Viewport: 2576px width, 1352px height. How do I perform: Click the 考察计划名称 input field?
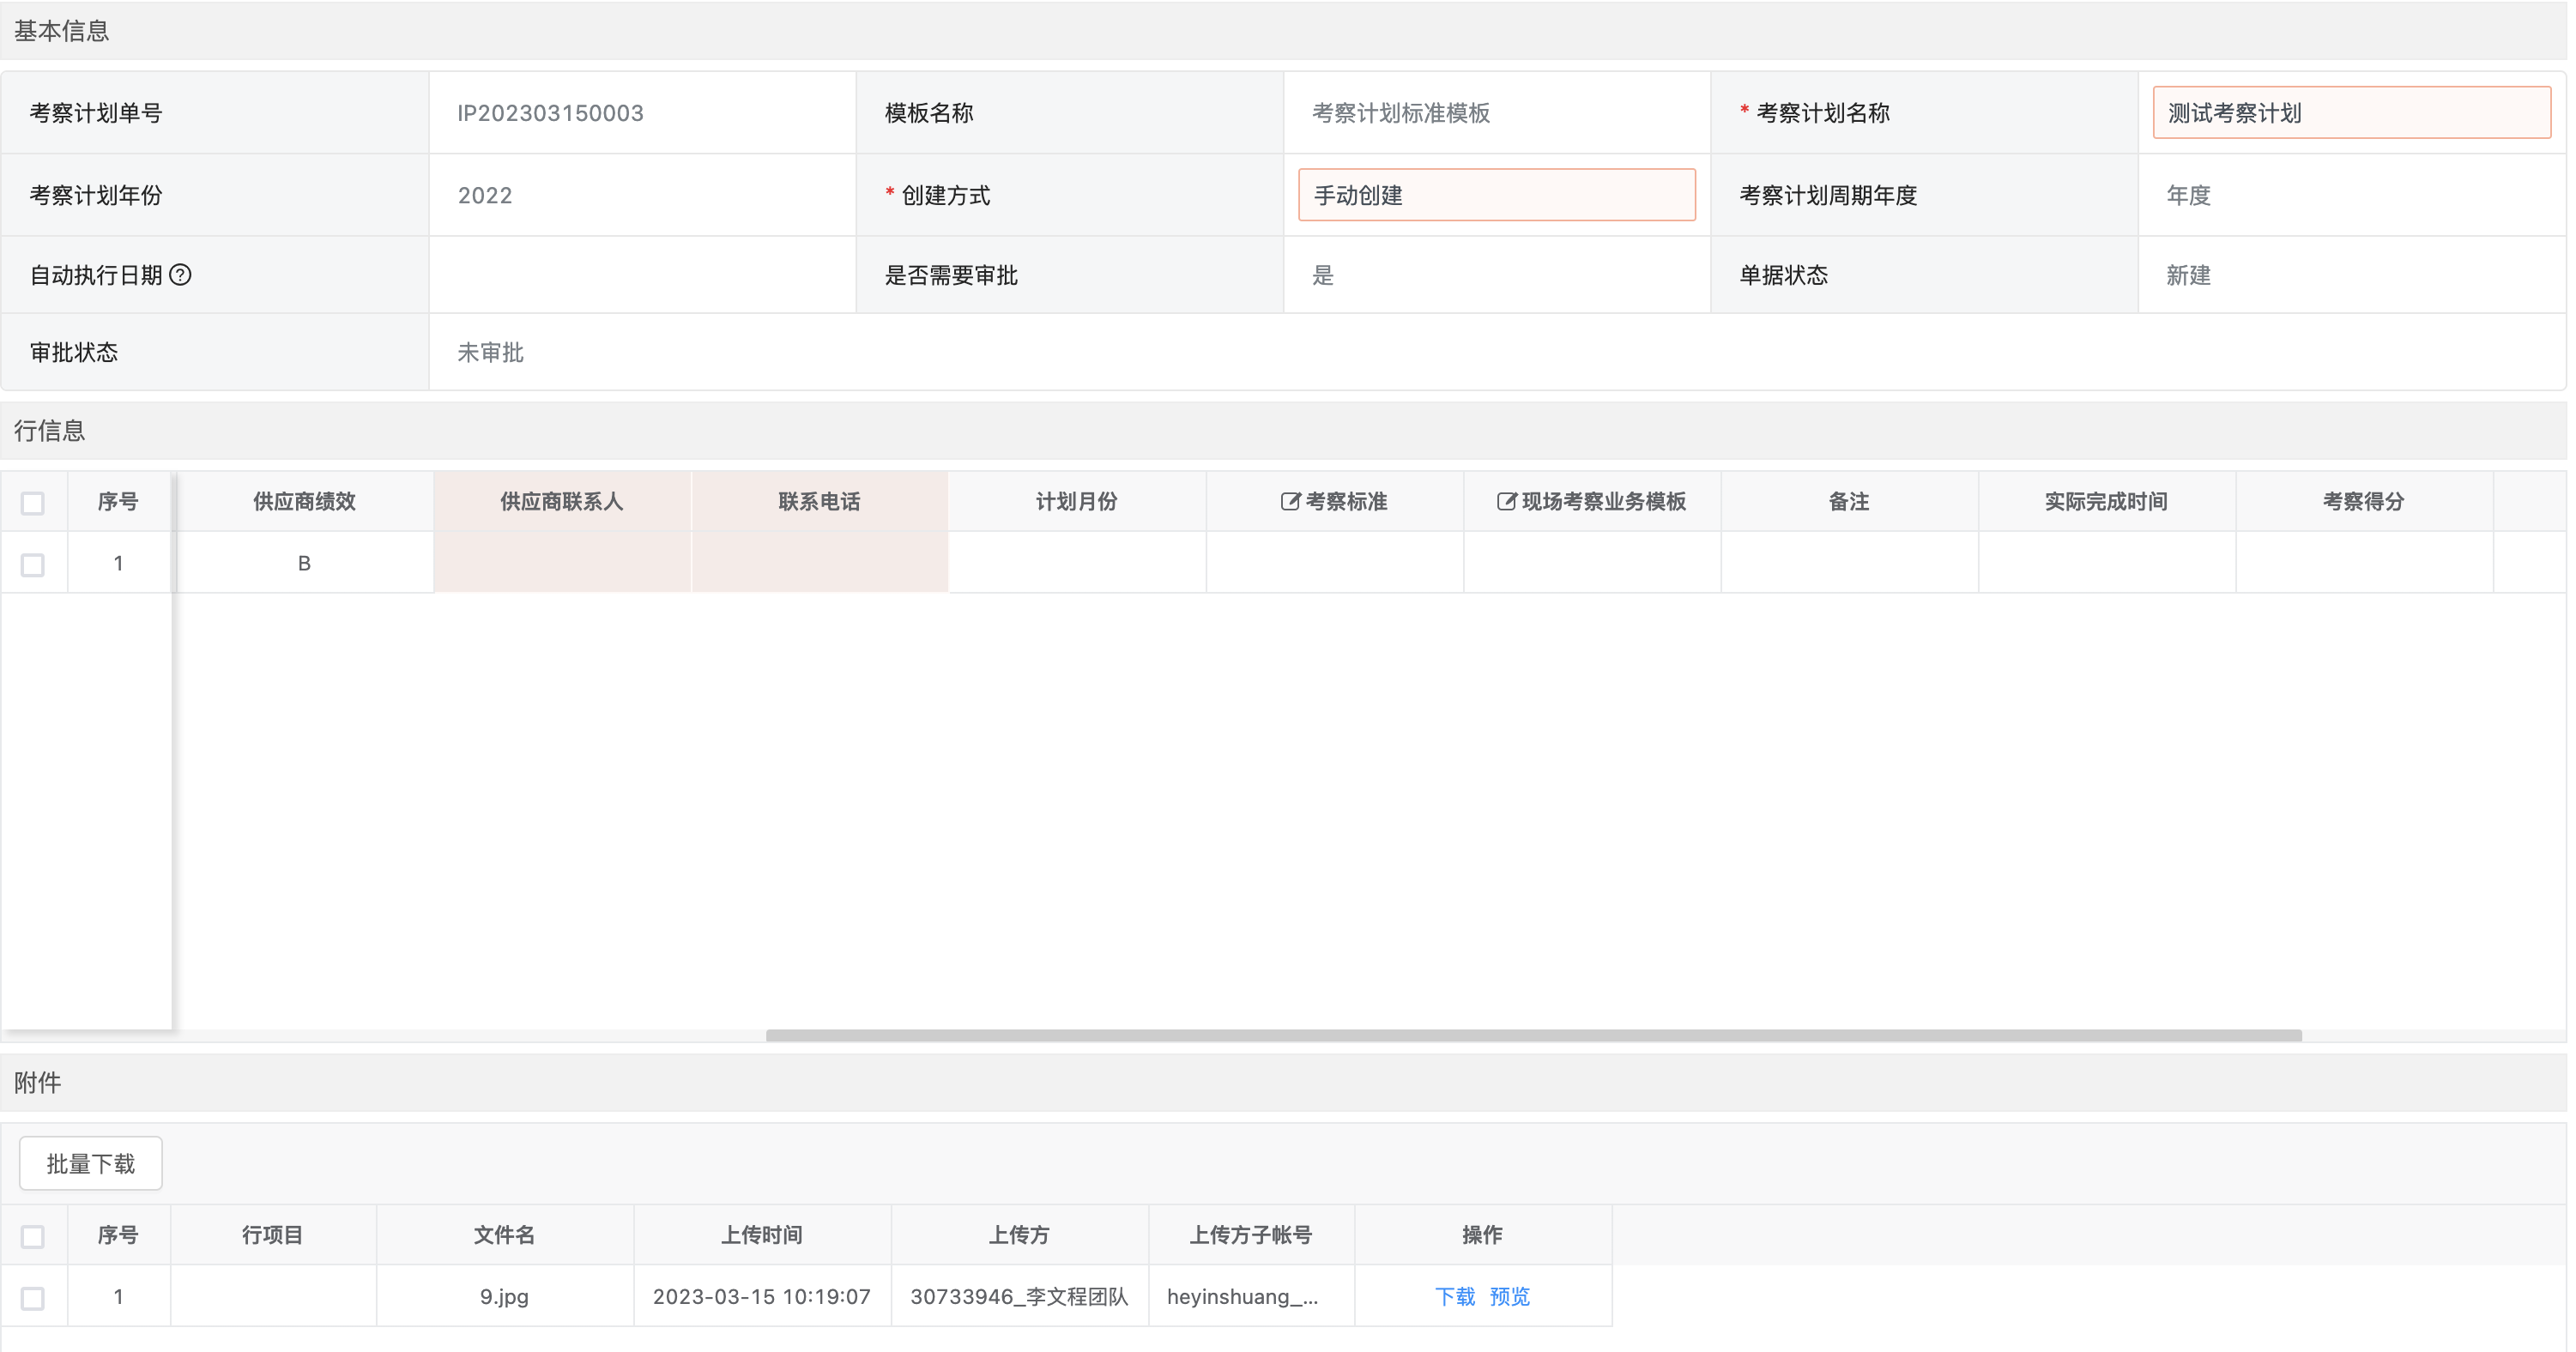[x=2350, y=113]
